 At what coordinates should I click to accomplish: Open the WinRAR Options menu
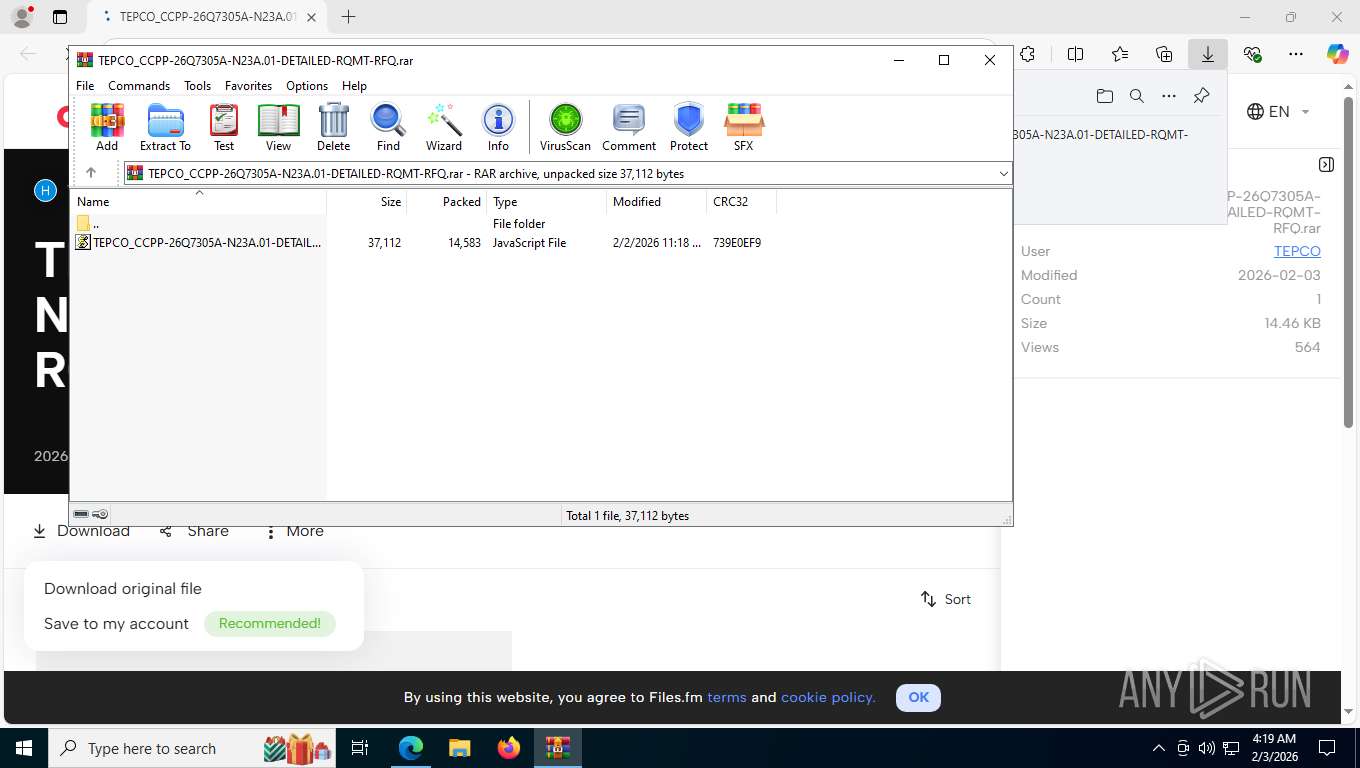click(307, 86)
